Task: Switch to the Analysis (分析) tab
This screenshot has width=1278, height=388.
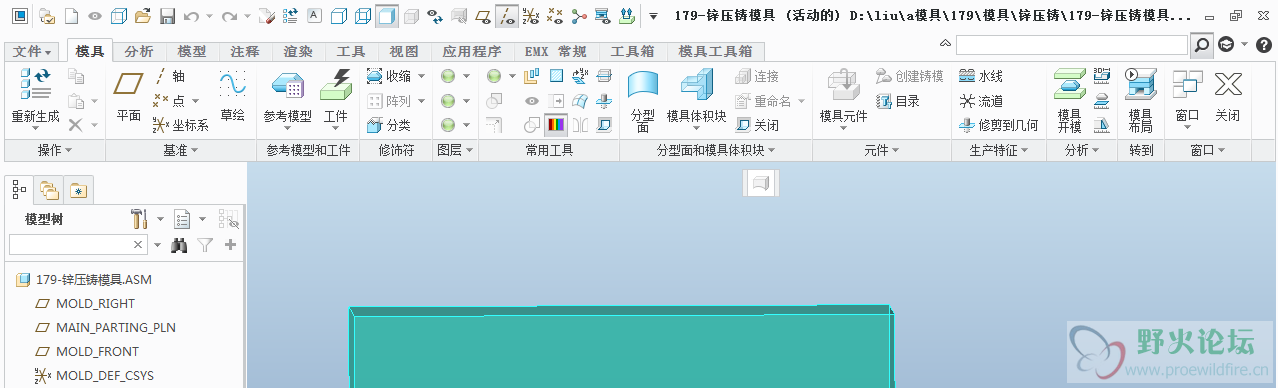Action: click(140, 51)
